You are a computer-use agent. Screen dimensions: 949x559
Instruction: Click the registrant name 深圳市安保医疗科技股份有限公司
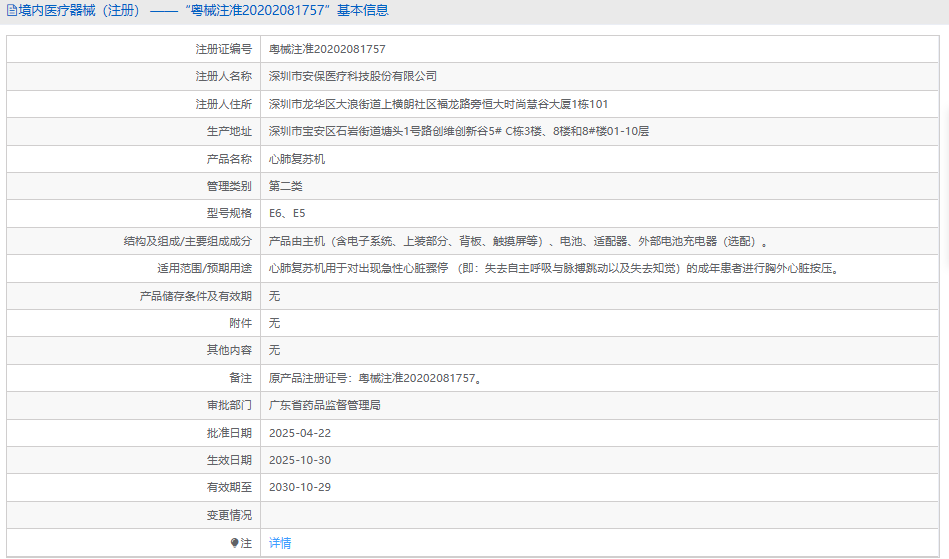coord(353,76)
